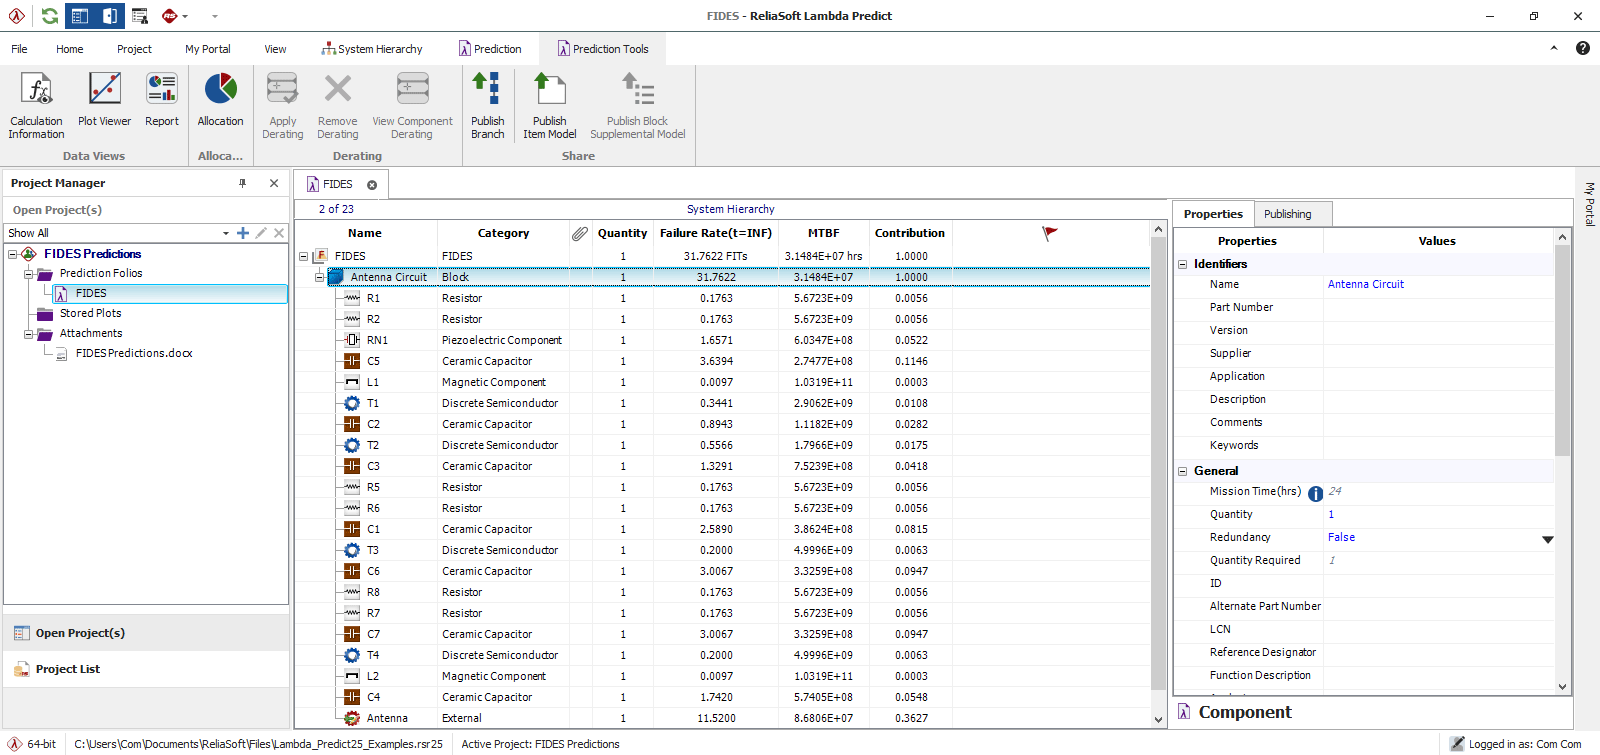The image size is (1600, 755).
Task: Click the C5 ceramic capacitor icon
Action: [x=352, y=361]
